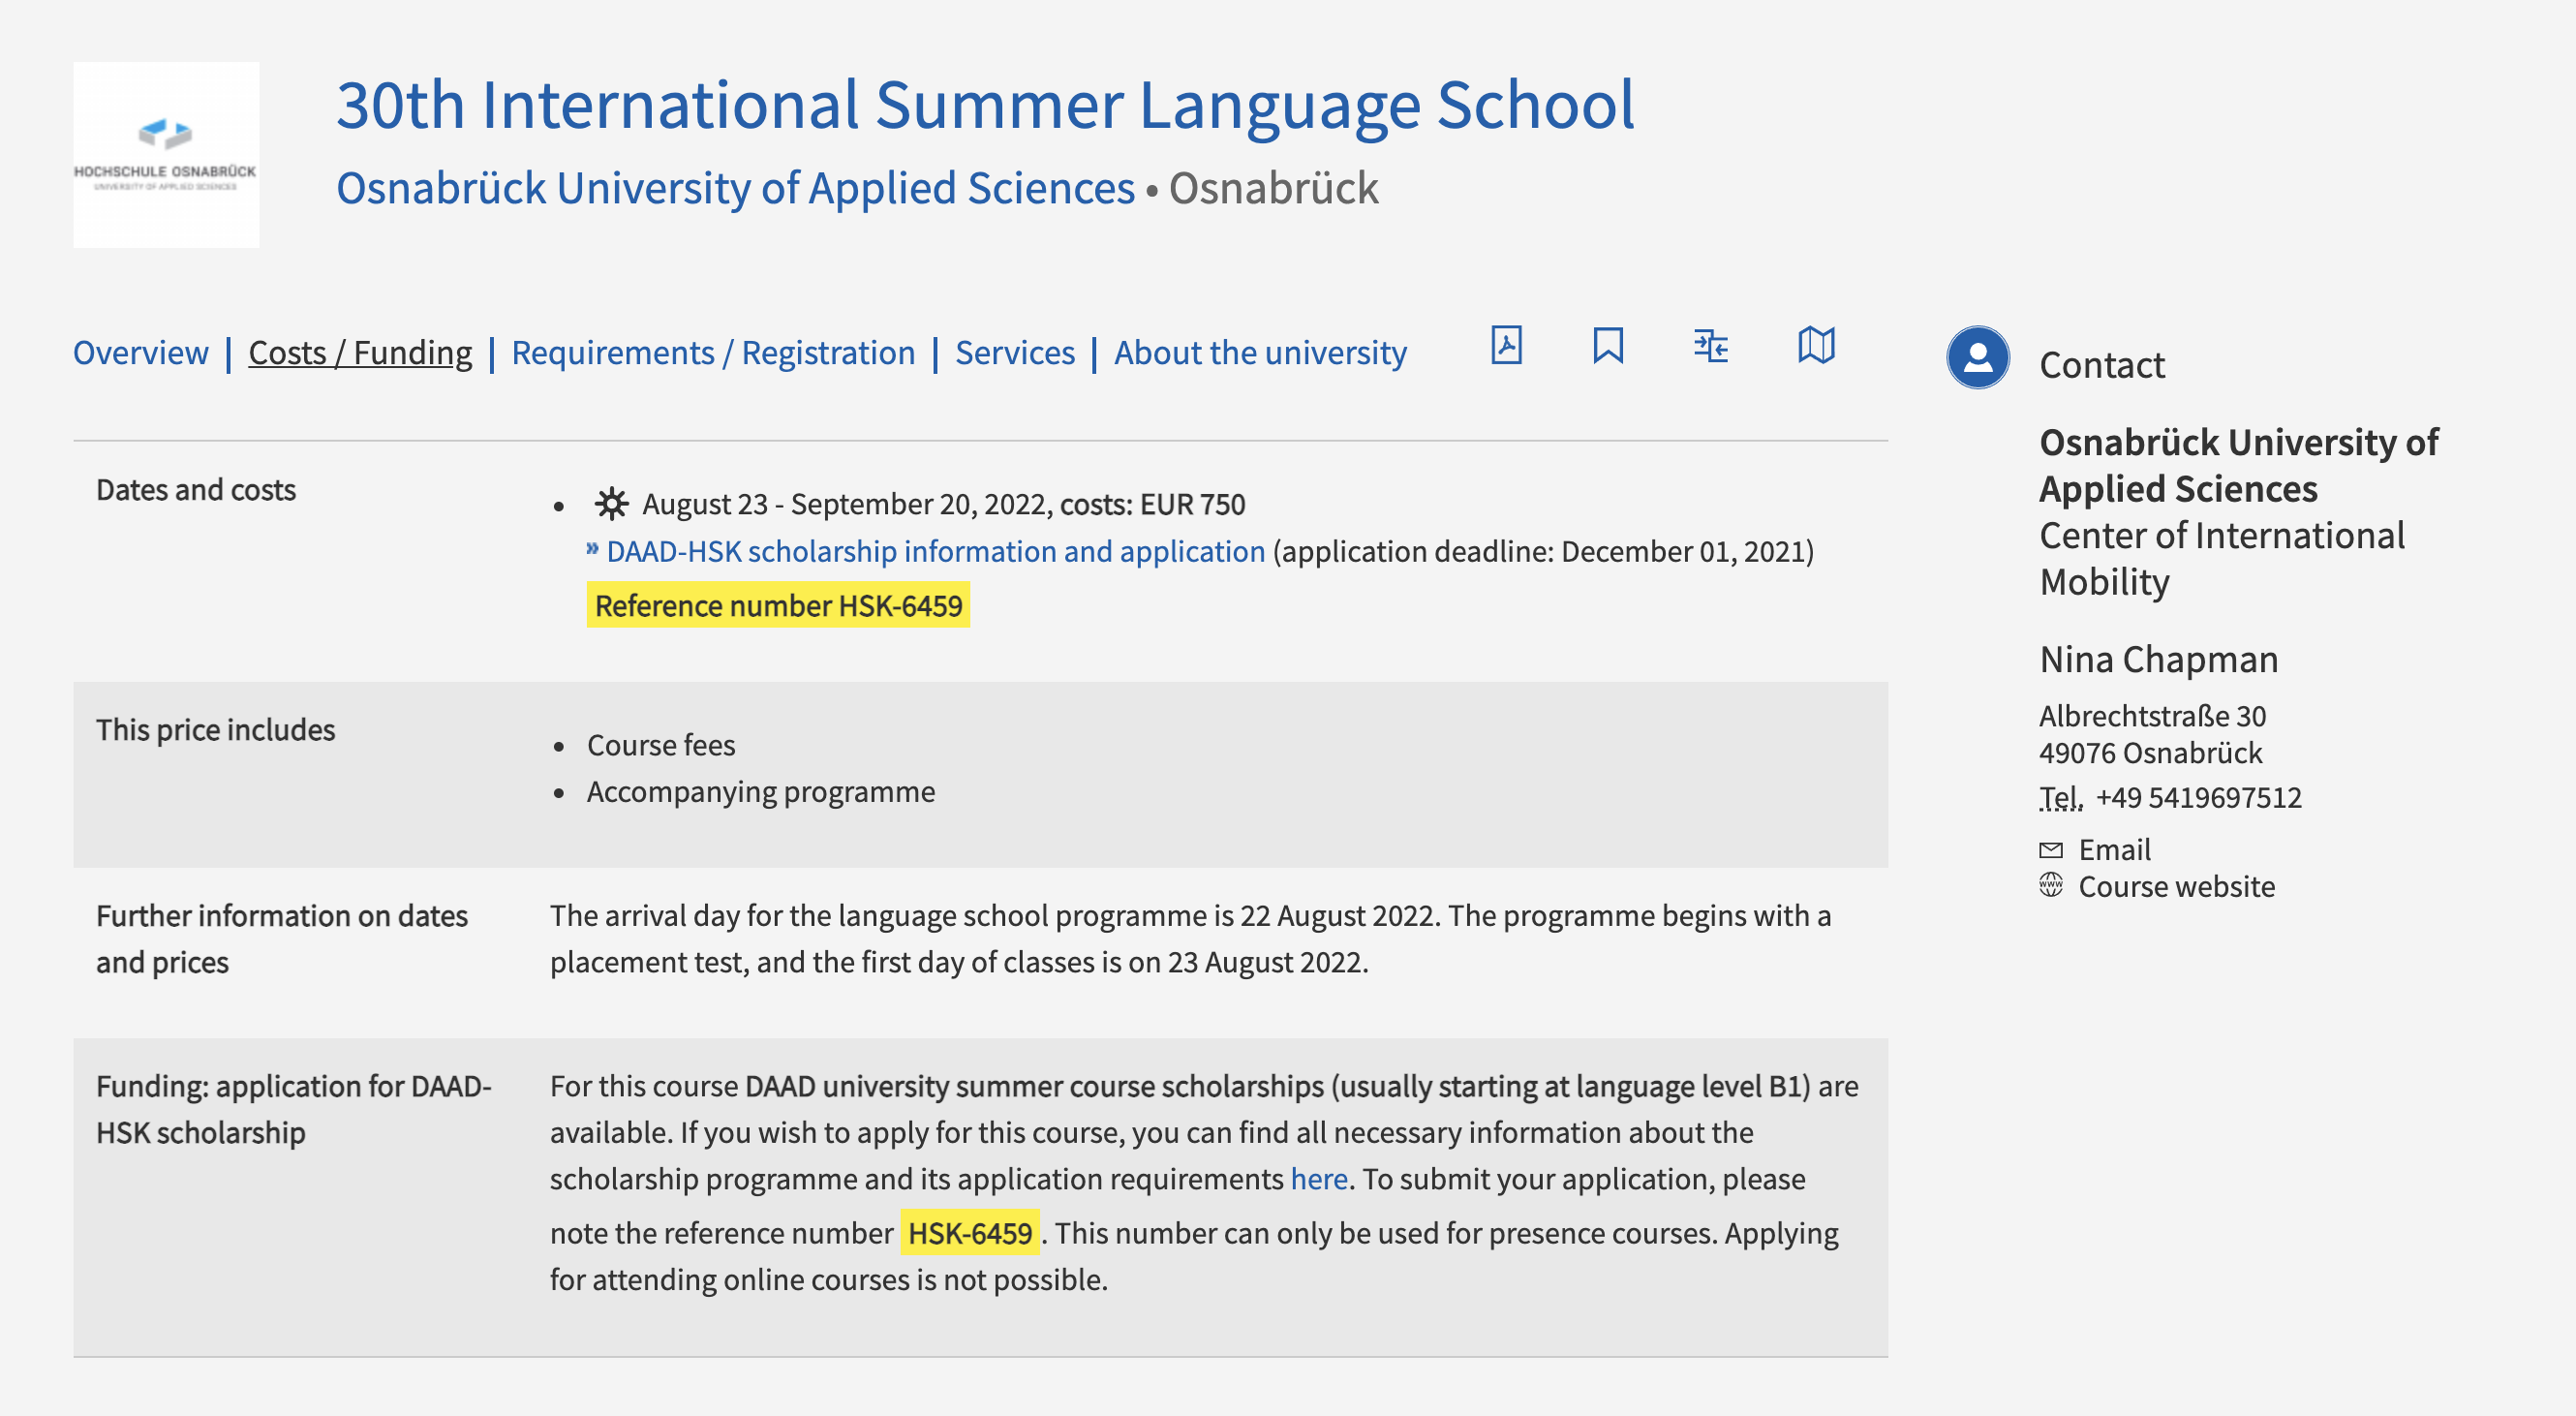Click the email envelope icon
Screen dimensions: 2576x1416
(x=2051, y=850)
